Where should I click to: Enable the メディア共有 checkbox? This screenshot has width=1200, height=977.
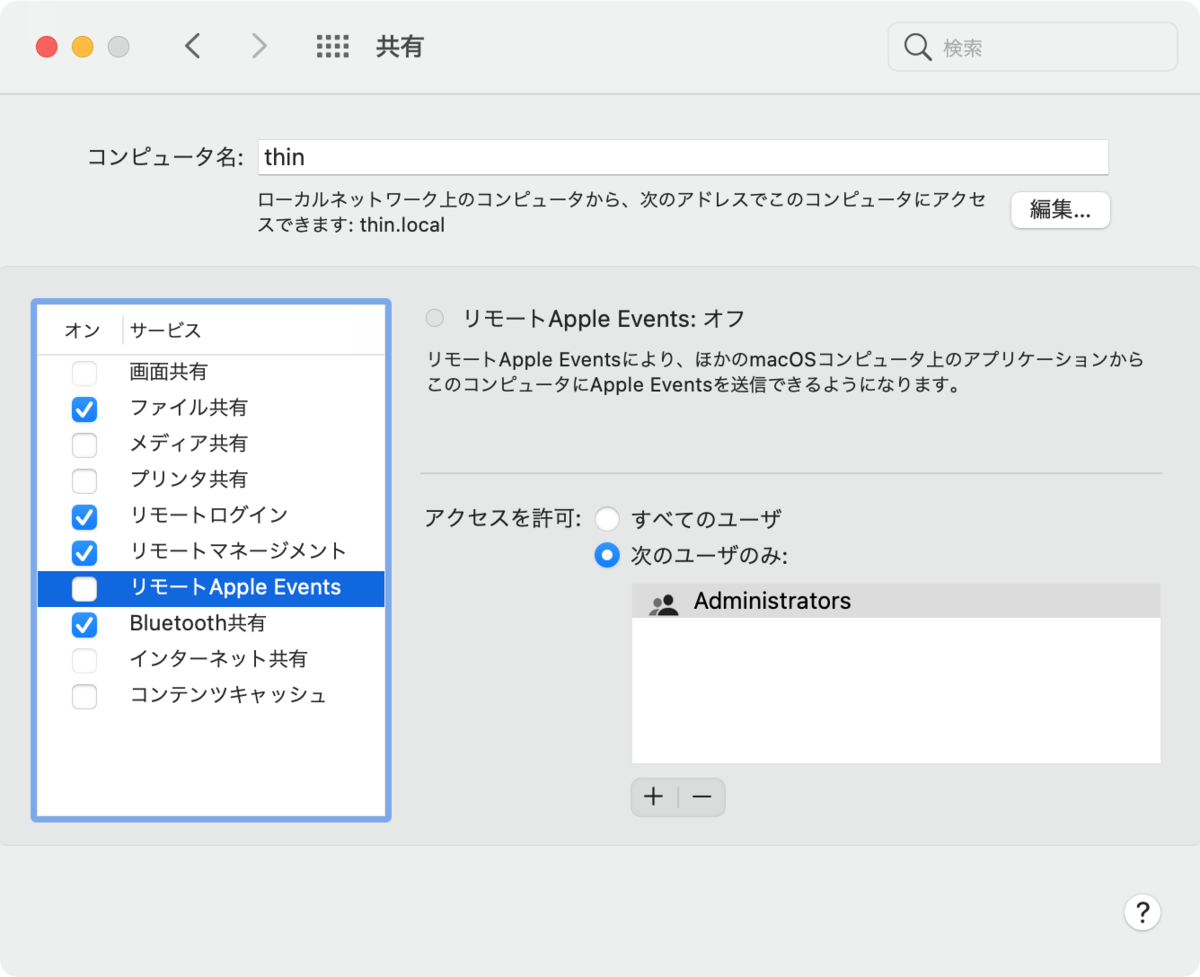(x=85, y=445)
